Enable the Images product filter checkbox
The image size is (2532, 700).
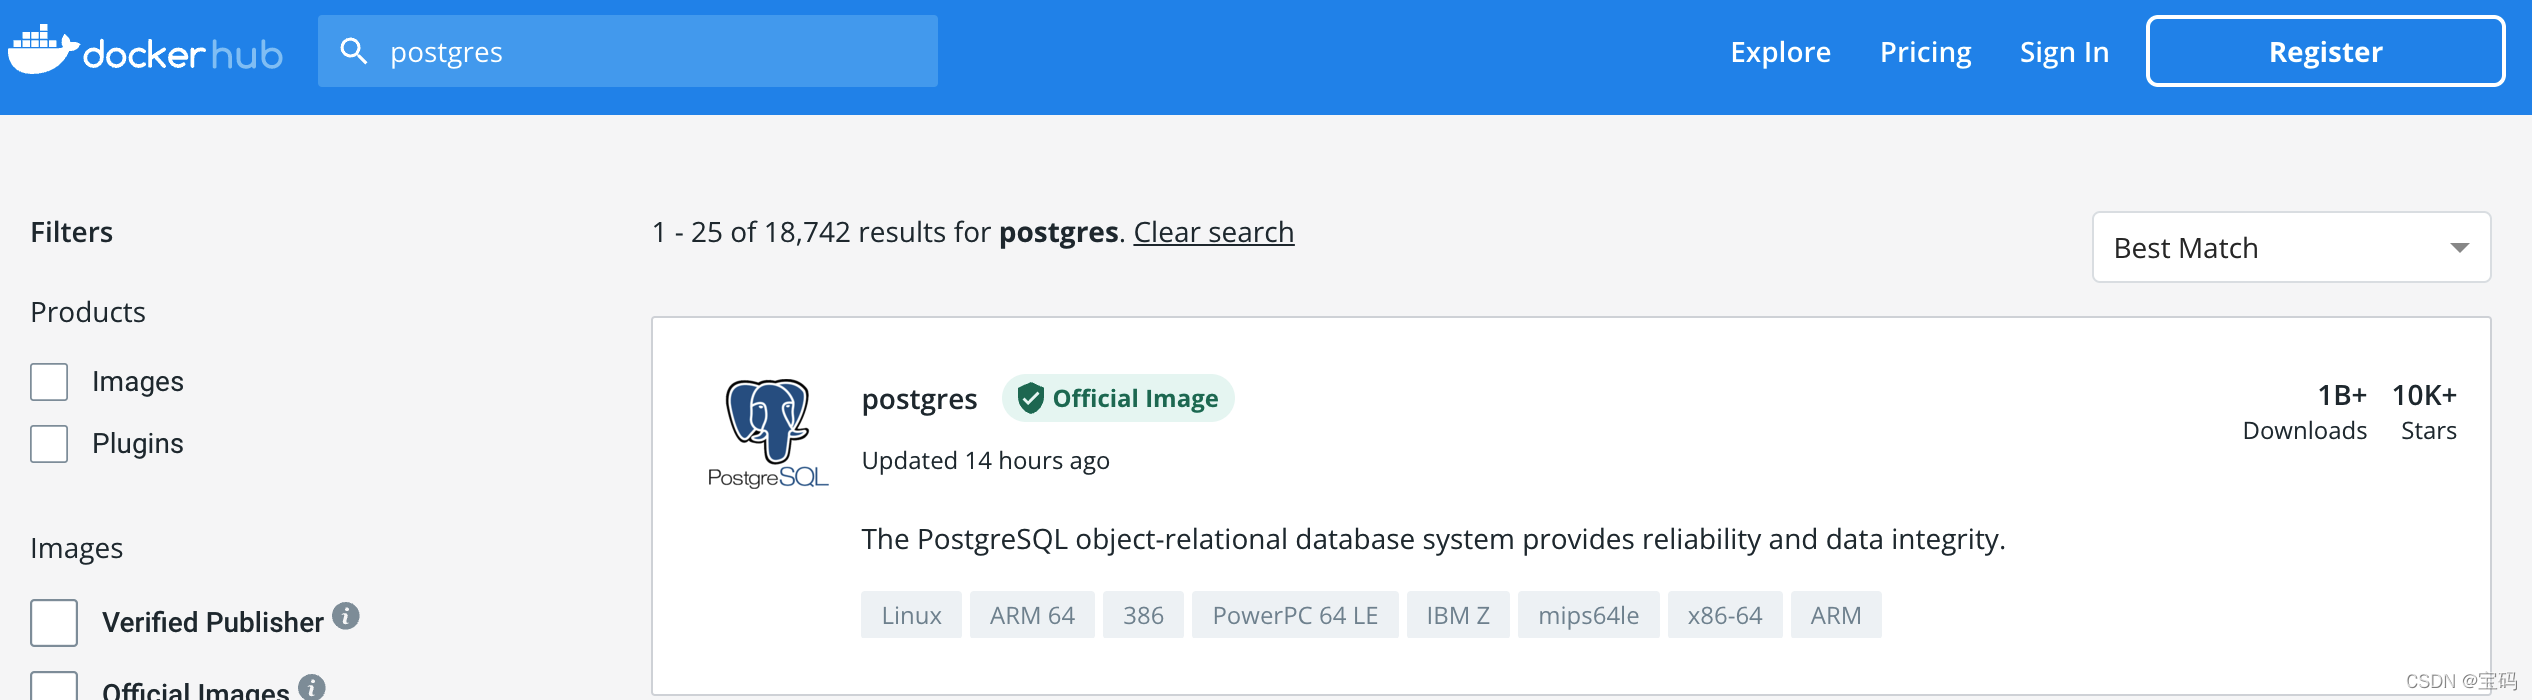point(49,382)
